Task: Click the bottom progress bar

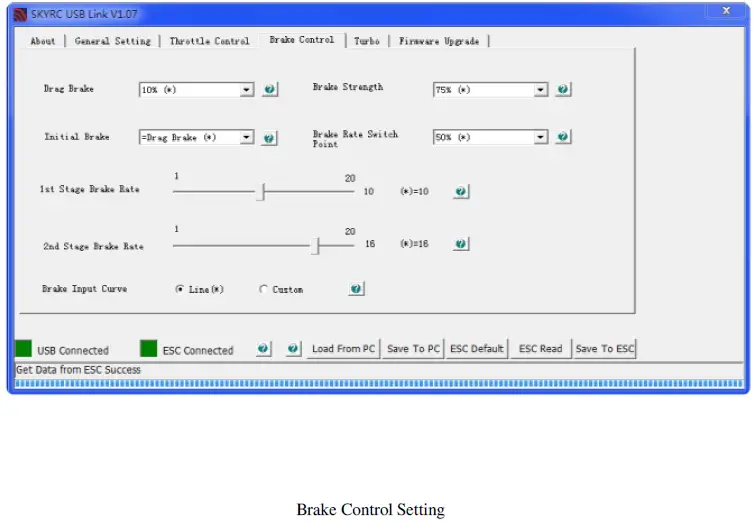Action: 379,384
